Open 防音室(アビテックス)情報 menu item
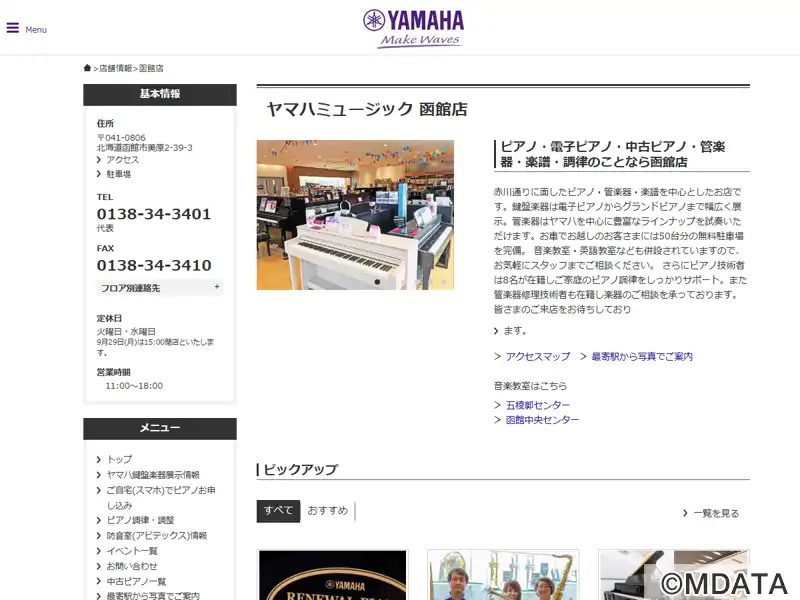 coord(157,535)
